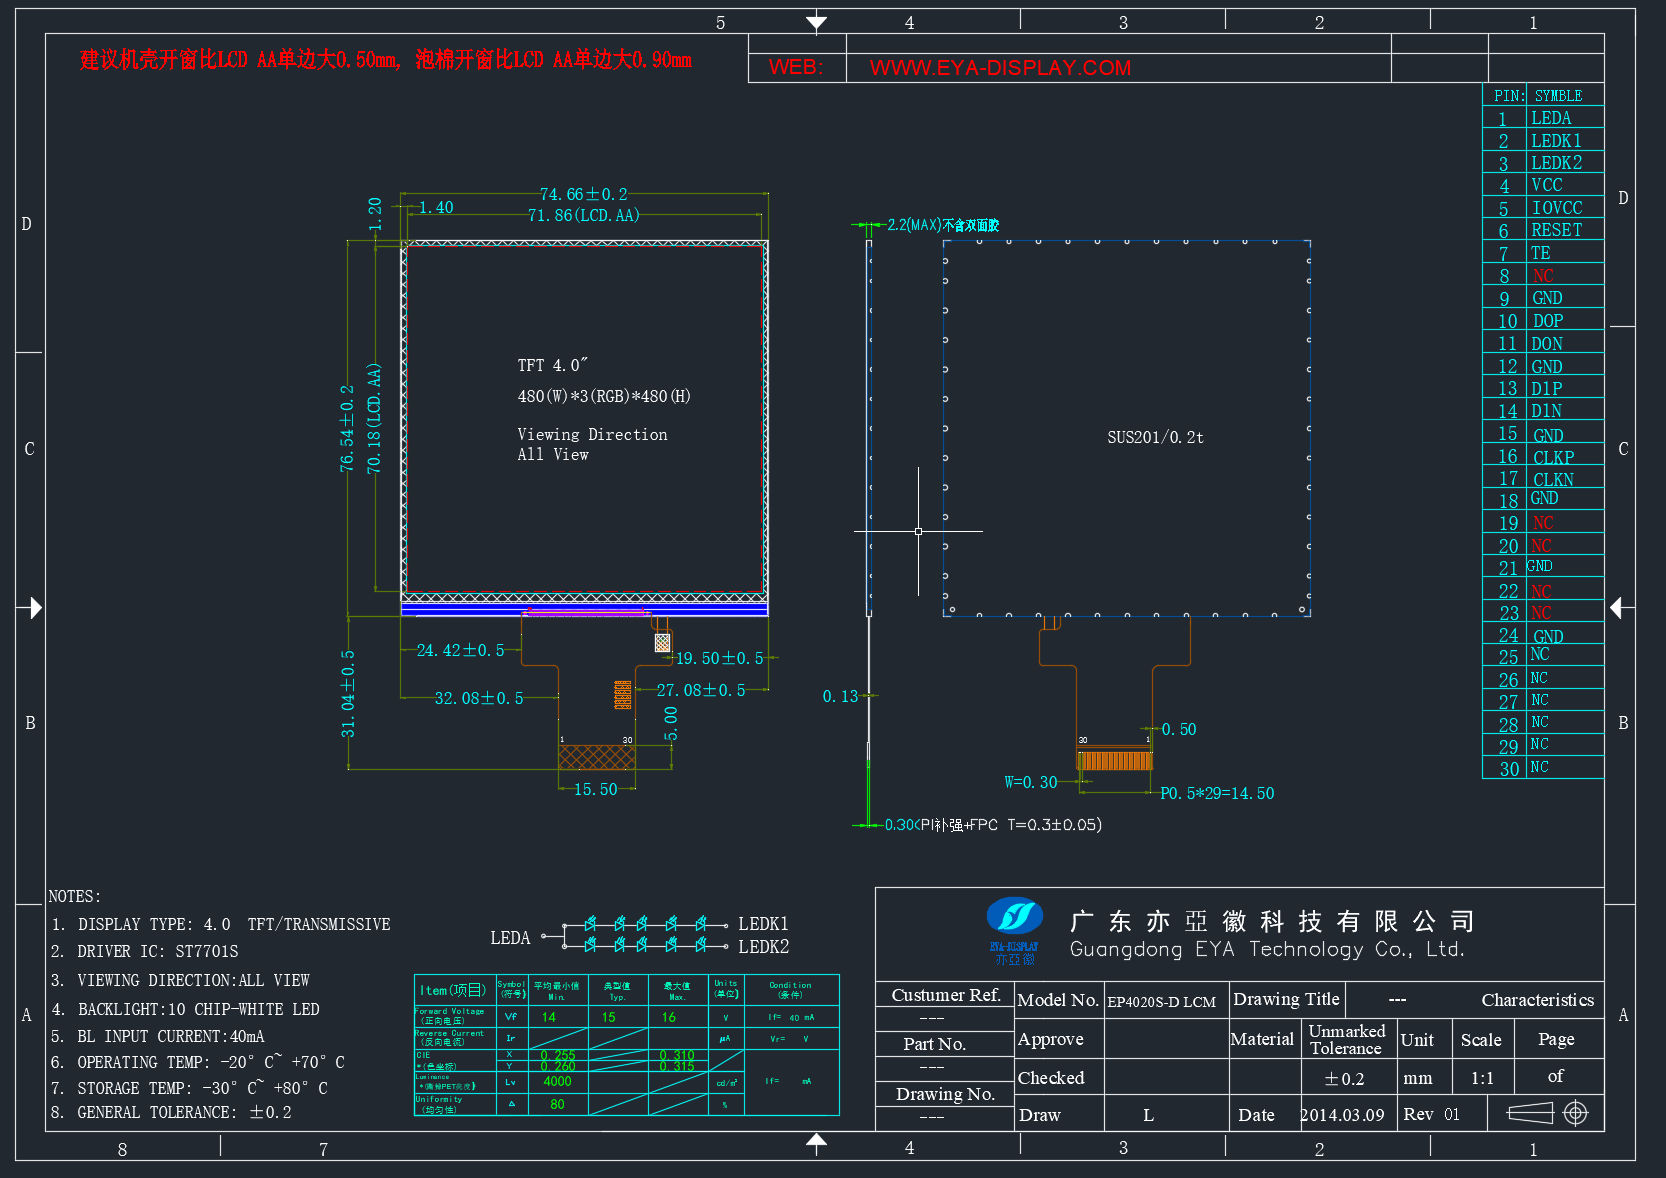Select pin 10 D0P entry
The width and height of the screenshot is (1666, 1178).
pyautogui.click(x=1543, y=320)
